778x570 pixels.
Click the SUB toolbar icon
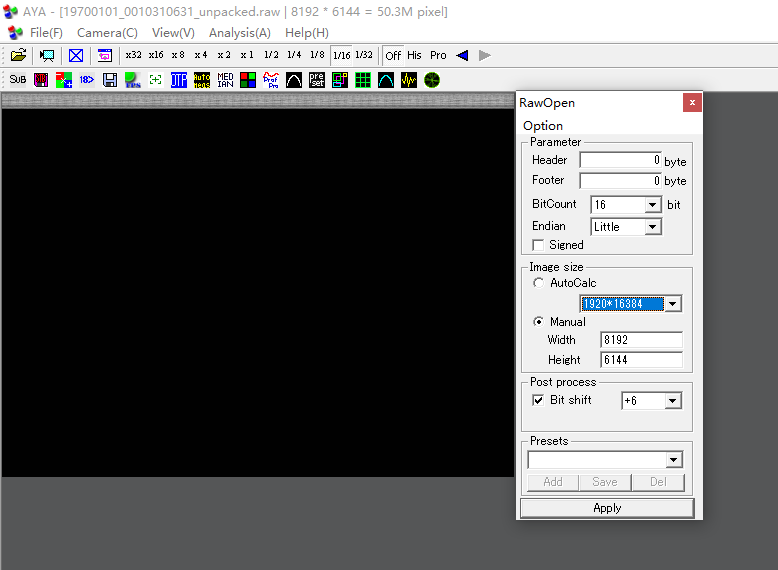pyautogui.click(x=18, y=80)
